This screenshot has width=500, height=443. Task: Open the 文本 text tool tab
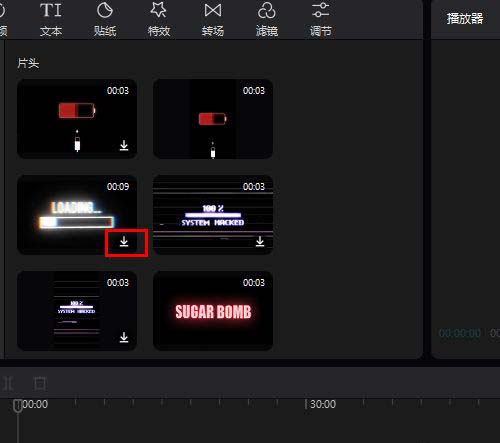51,19
